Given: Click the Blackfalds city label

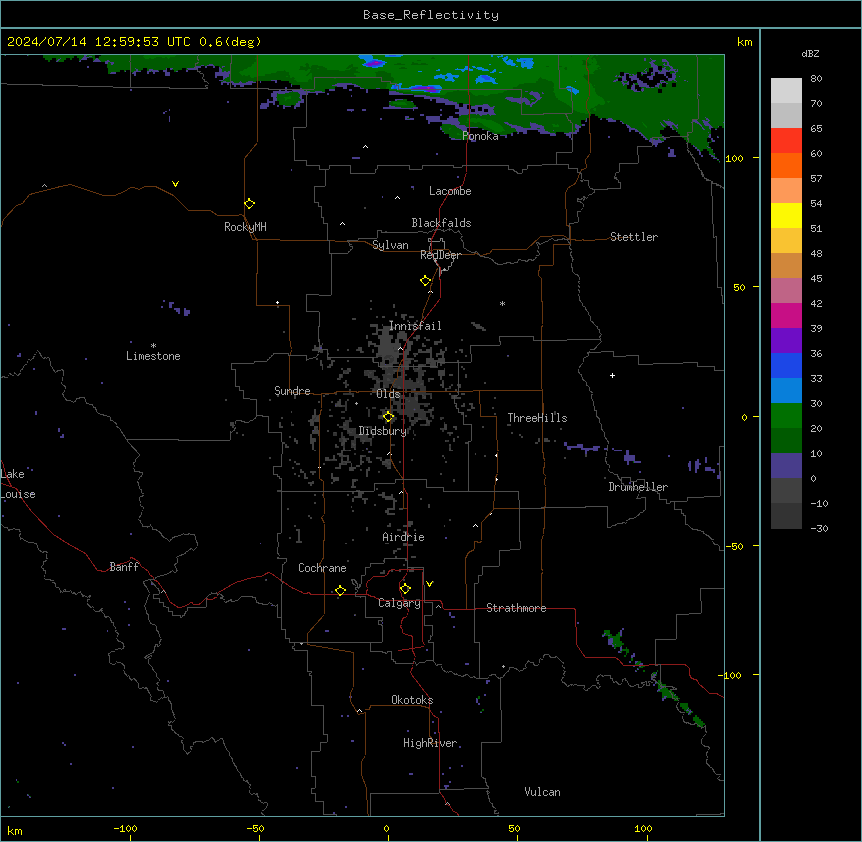Looking at the screenshot, I should pyautogui.click(x=441, y=223).
